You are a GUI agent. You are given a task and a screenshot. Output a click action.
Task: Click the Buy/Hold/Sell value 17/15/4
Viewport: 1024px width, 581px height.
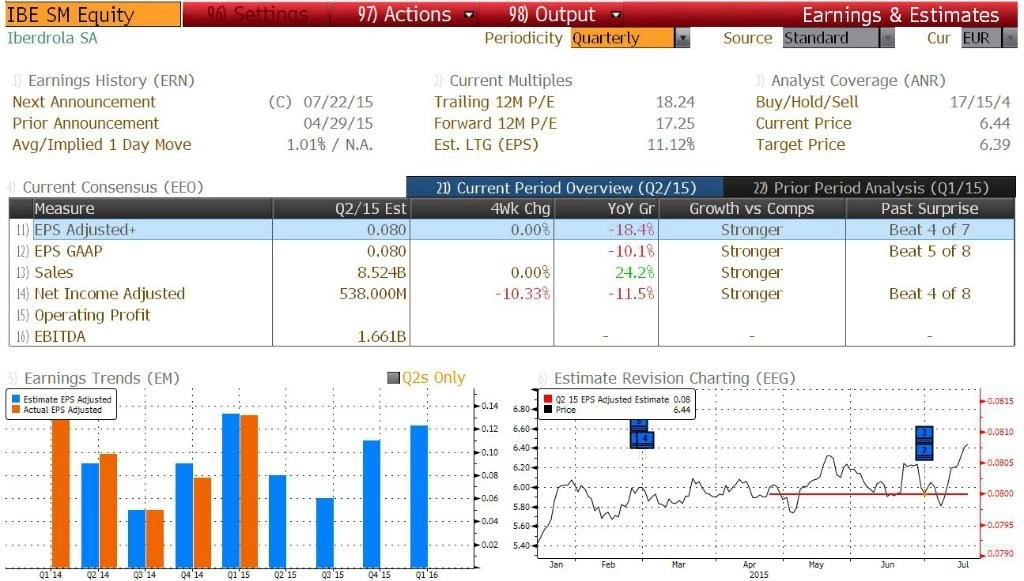pyautogui.click(x=980, y=102)
